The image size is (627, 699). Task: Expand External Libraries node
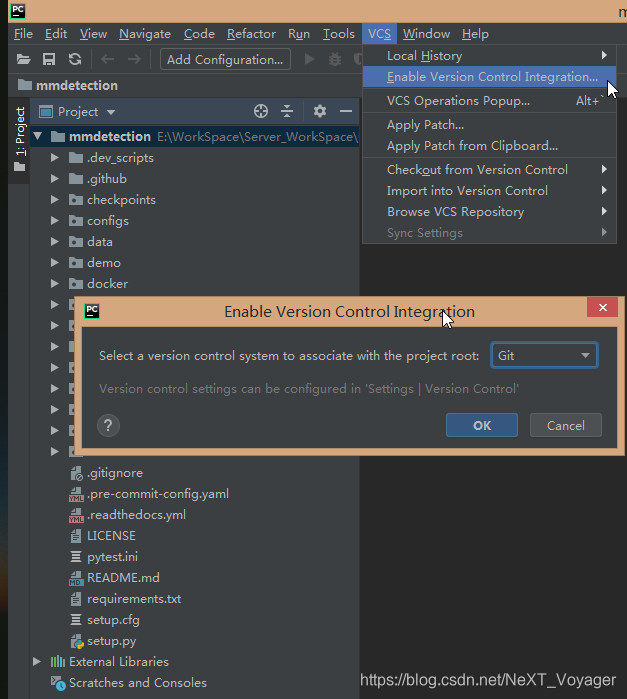37,662
